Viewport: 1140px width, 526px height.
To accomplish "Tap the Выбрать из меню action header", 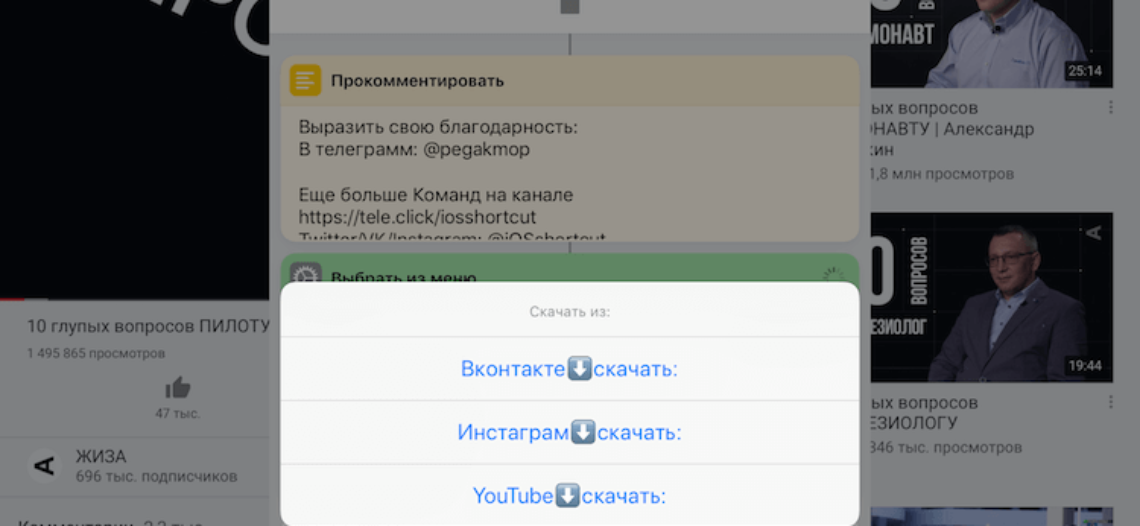I will pos(569,269).
